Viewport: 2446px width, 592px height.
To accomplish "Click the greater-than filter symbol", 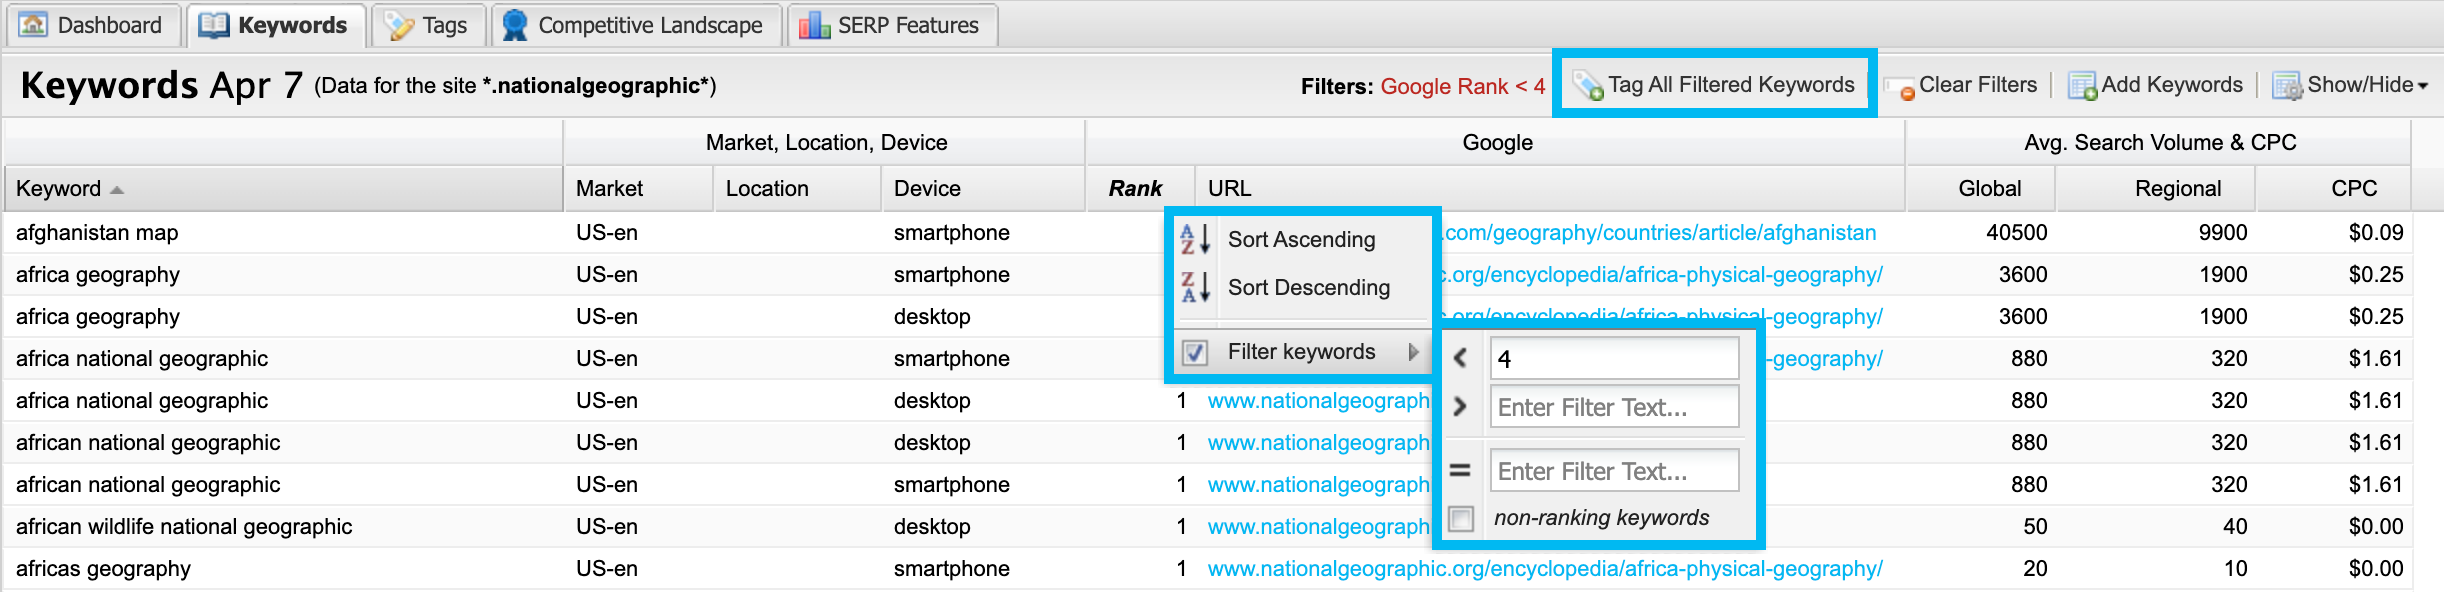I will 1460,406.
